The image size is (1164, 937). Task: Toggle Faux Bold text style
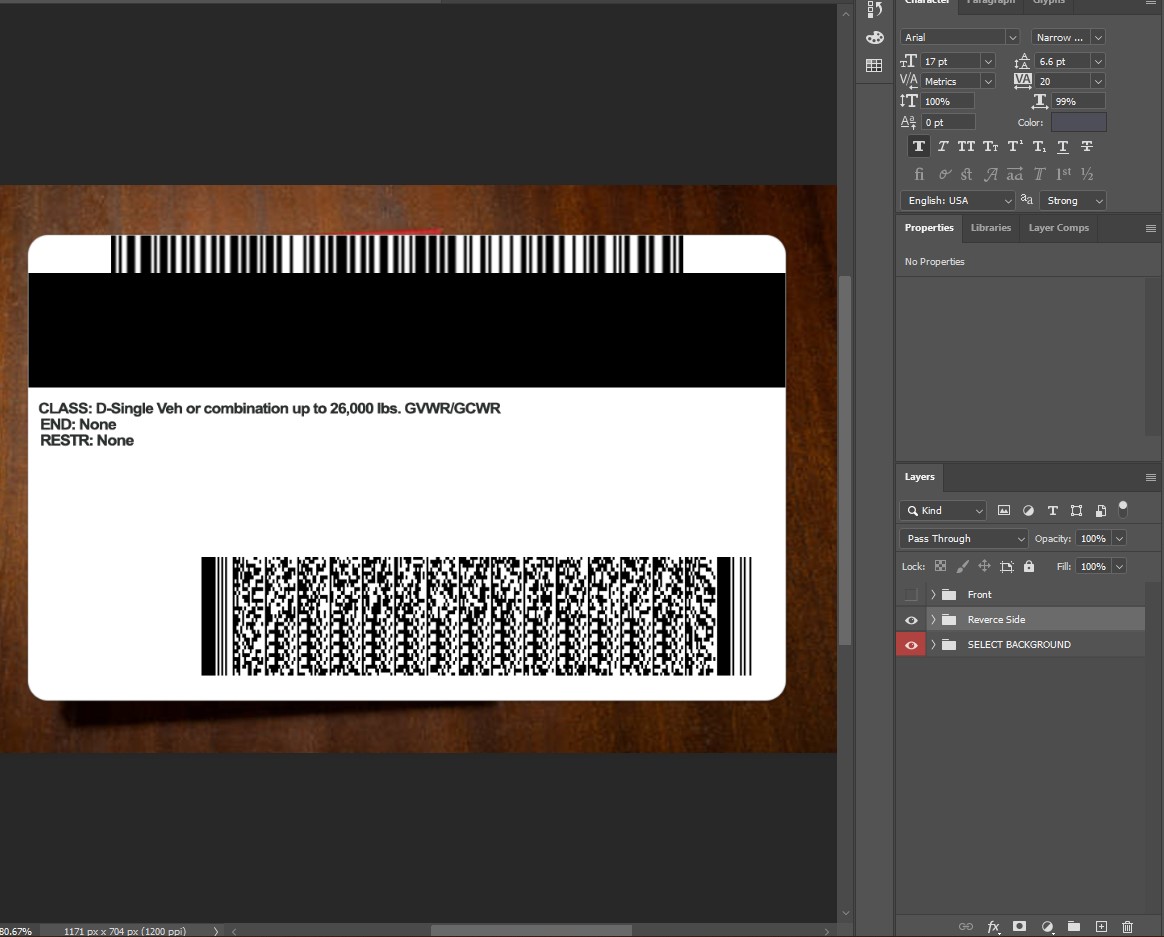pos(919,146)
